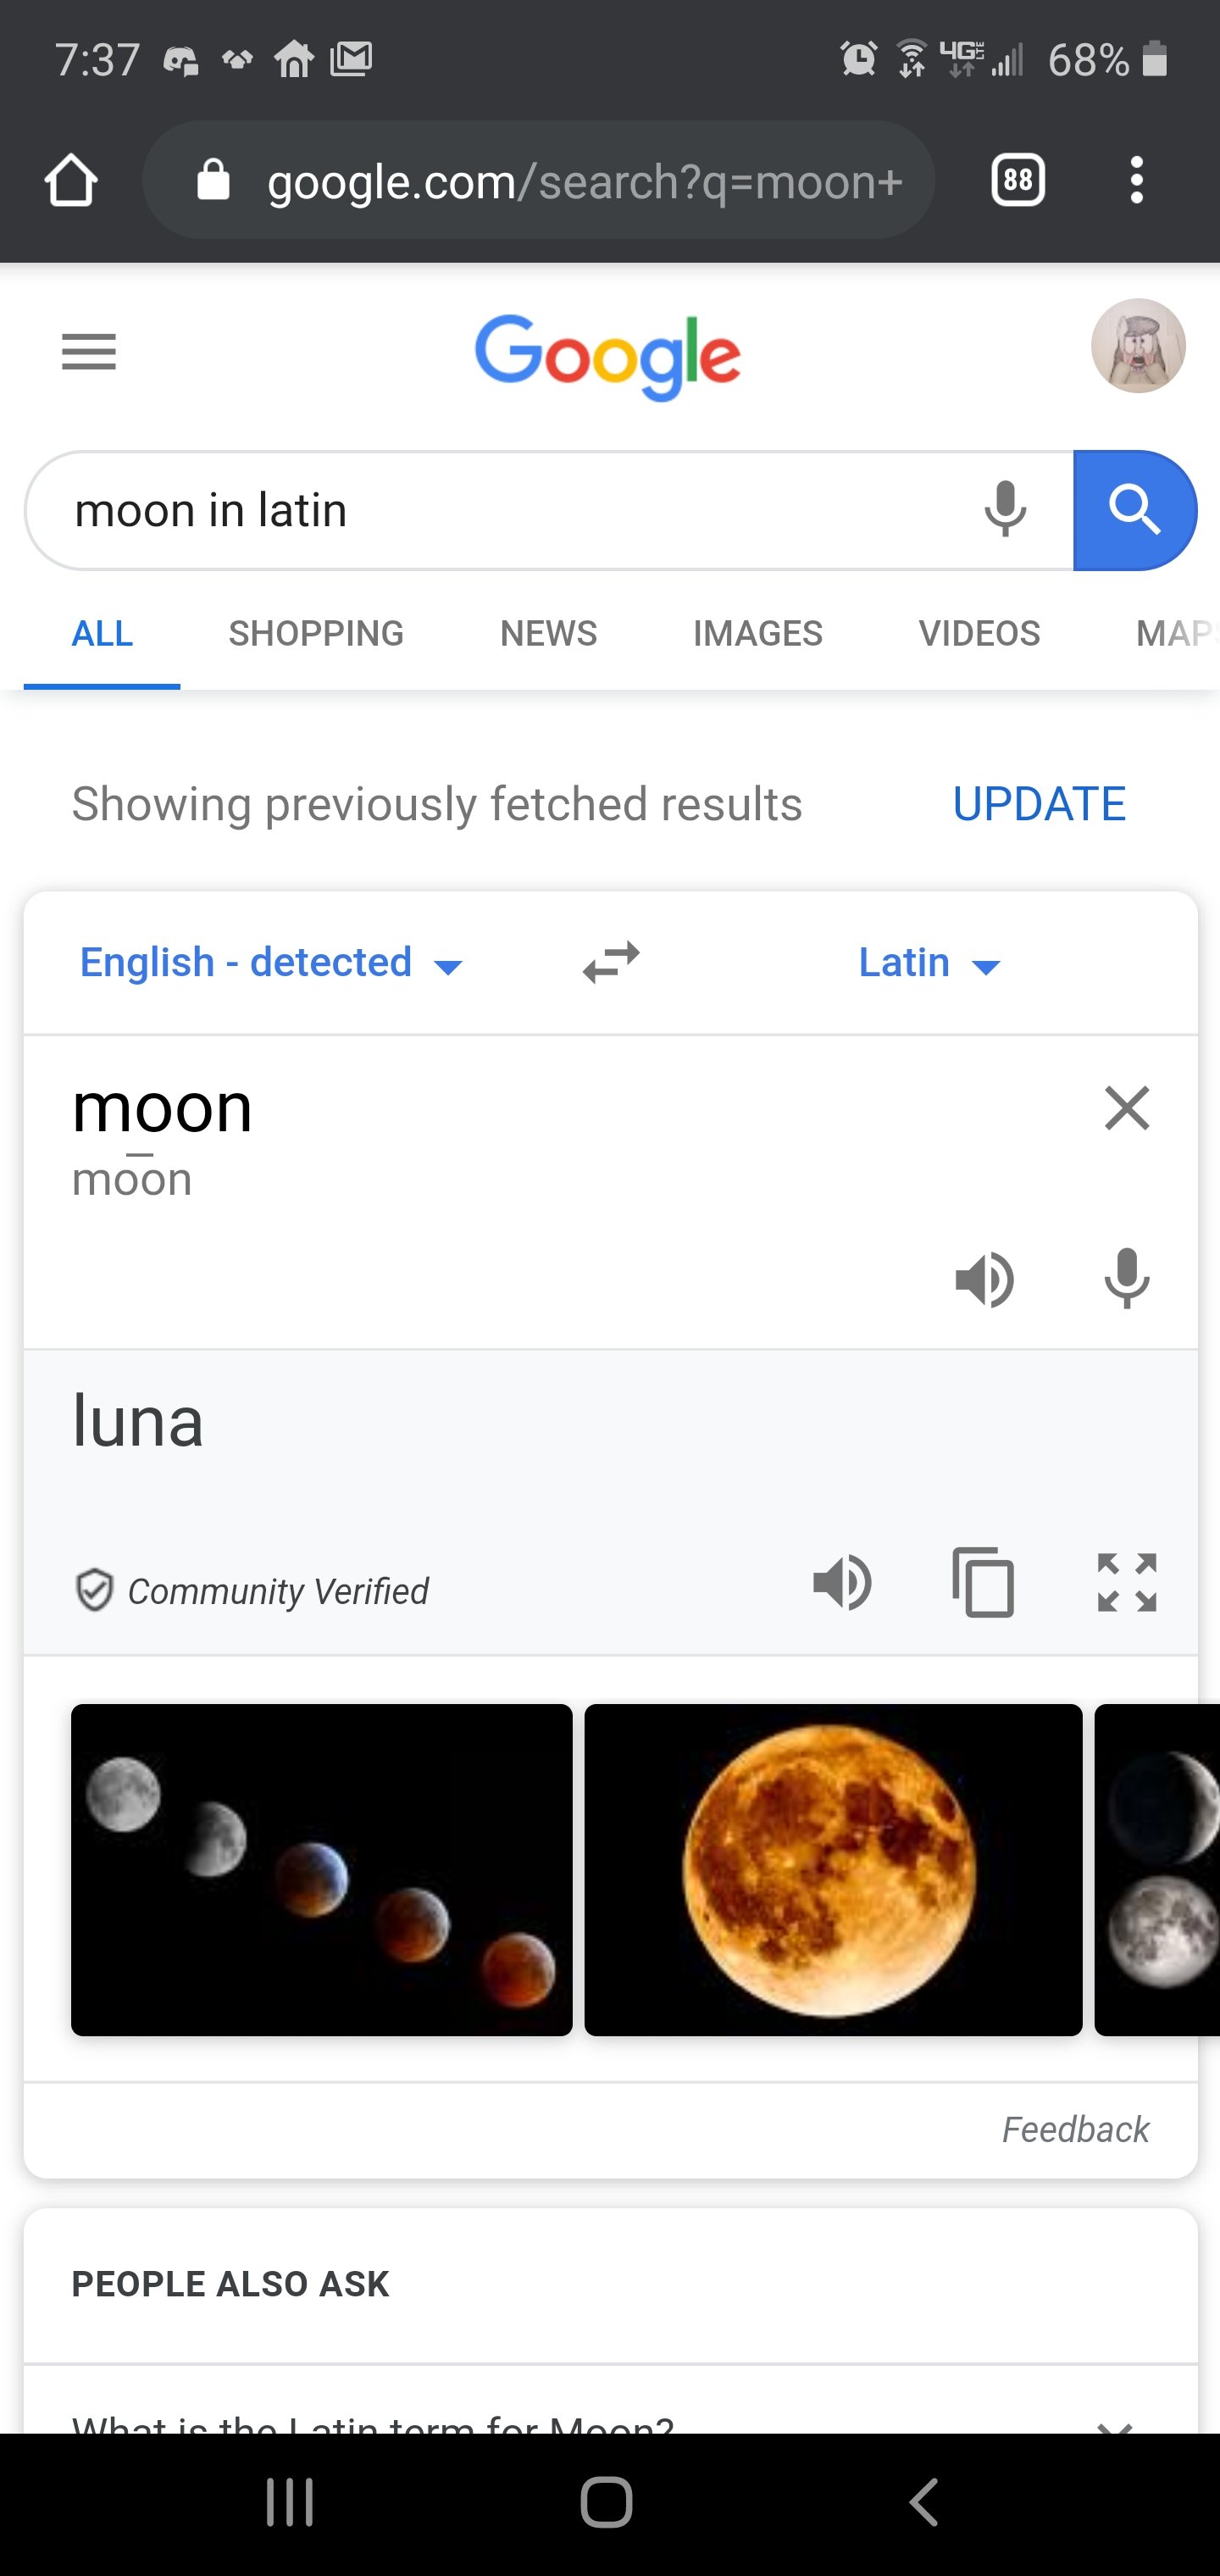Switch to the Images tab

(x=757, y=633)
